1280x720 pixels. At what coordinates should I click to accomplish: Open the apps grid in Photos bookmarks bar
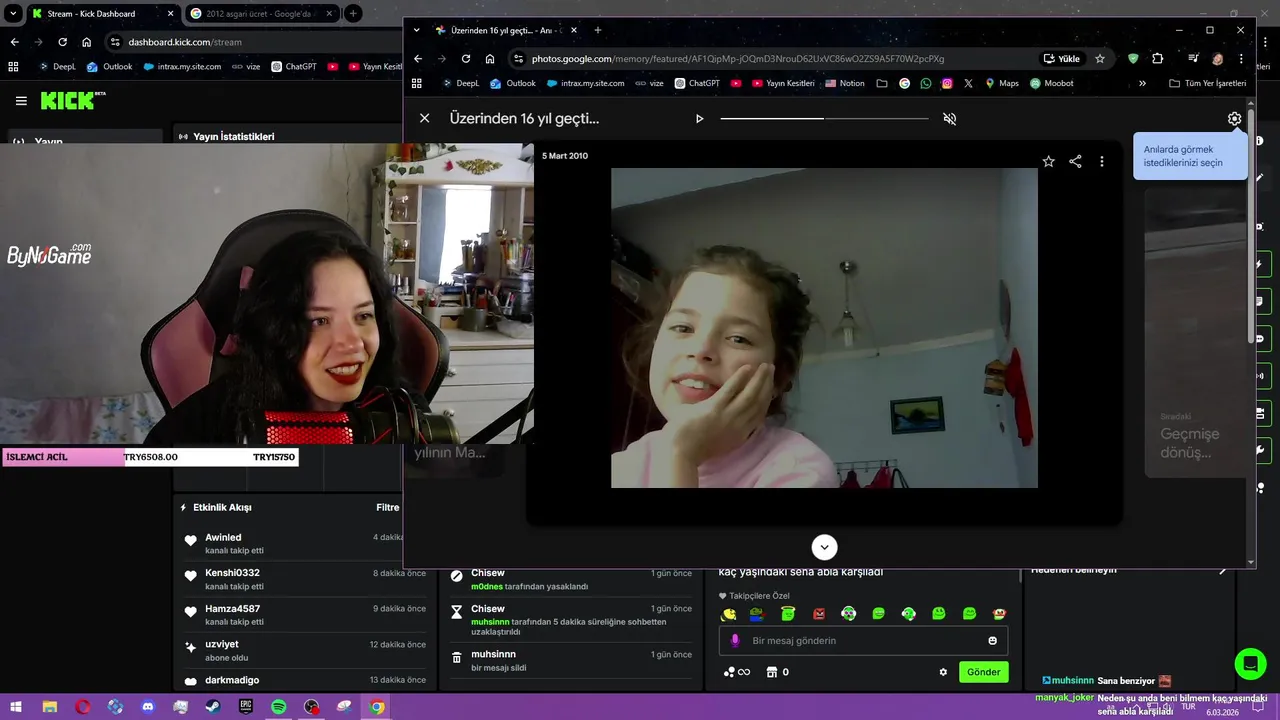(417, 83)
